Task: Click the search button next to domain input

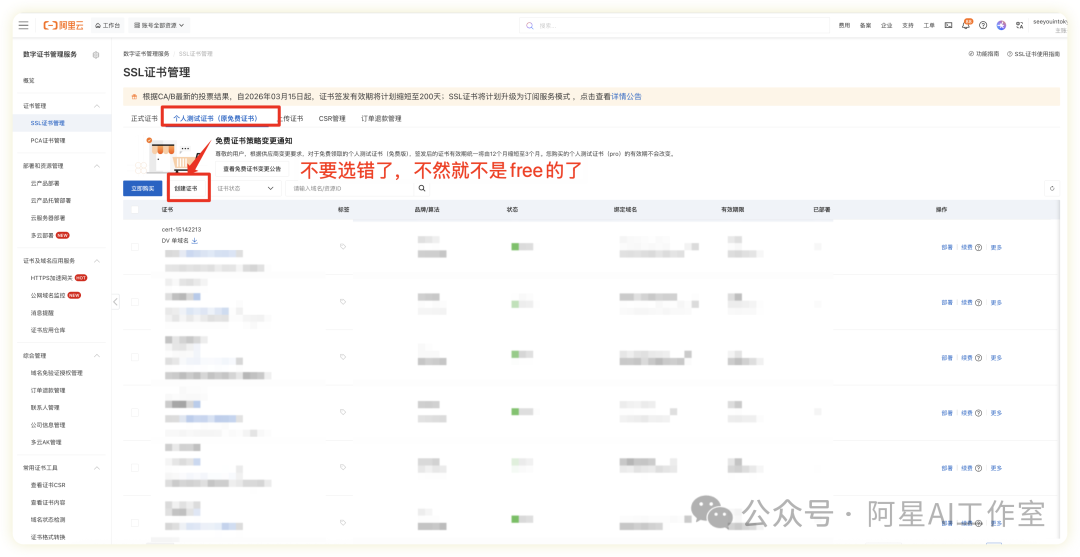Action: (422, 188)
